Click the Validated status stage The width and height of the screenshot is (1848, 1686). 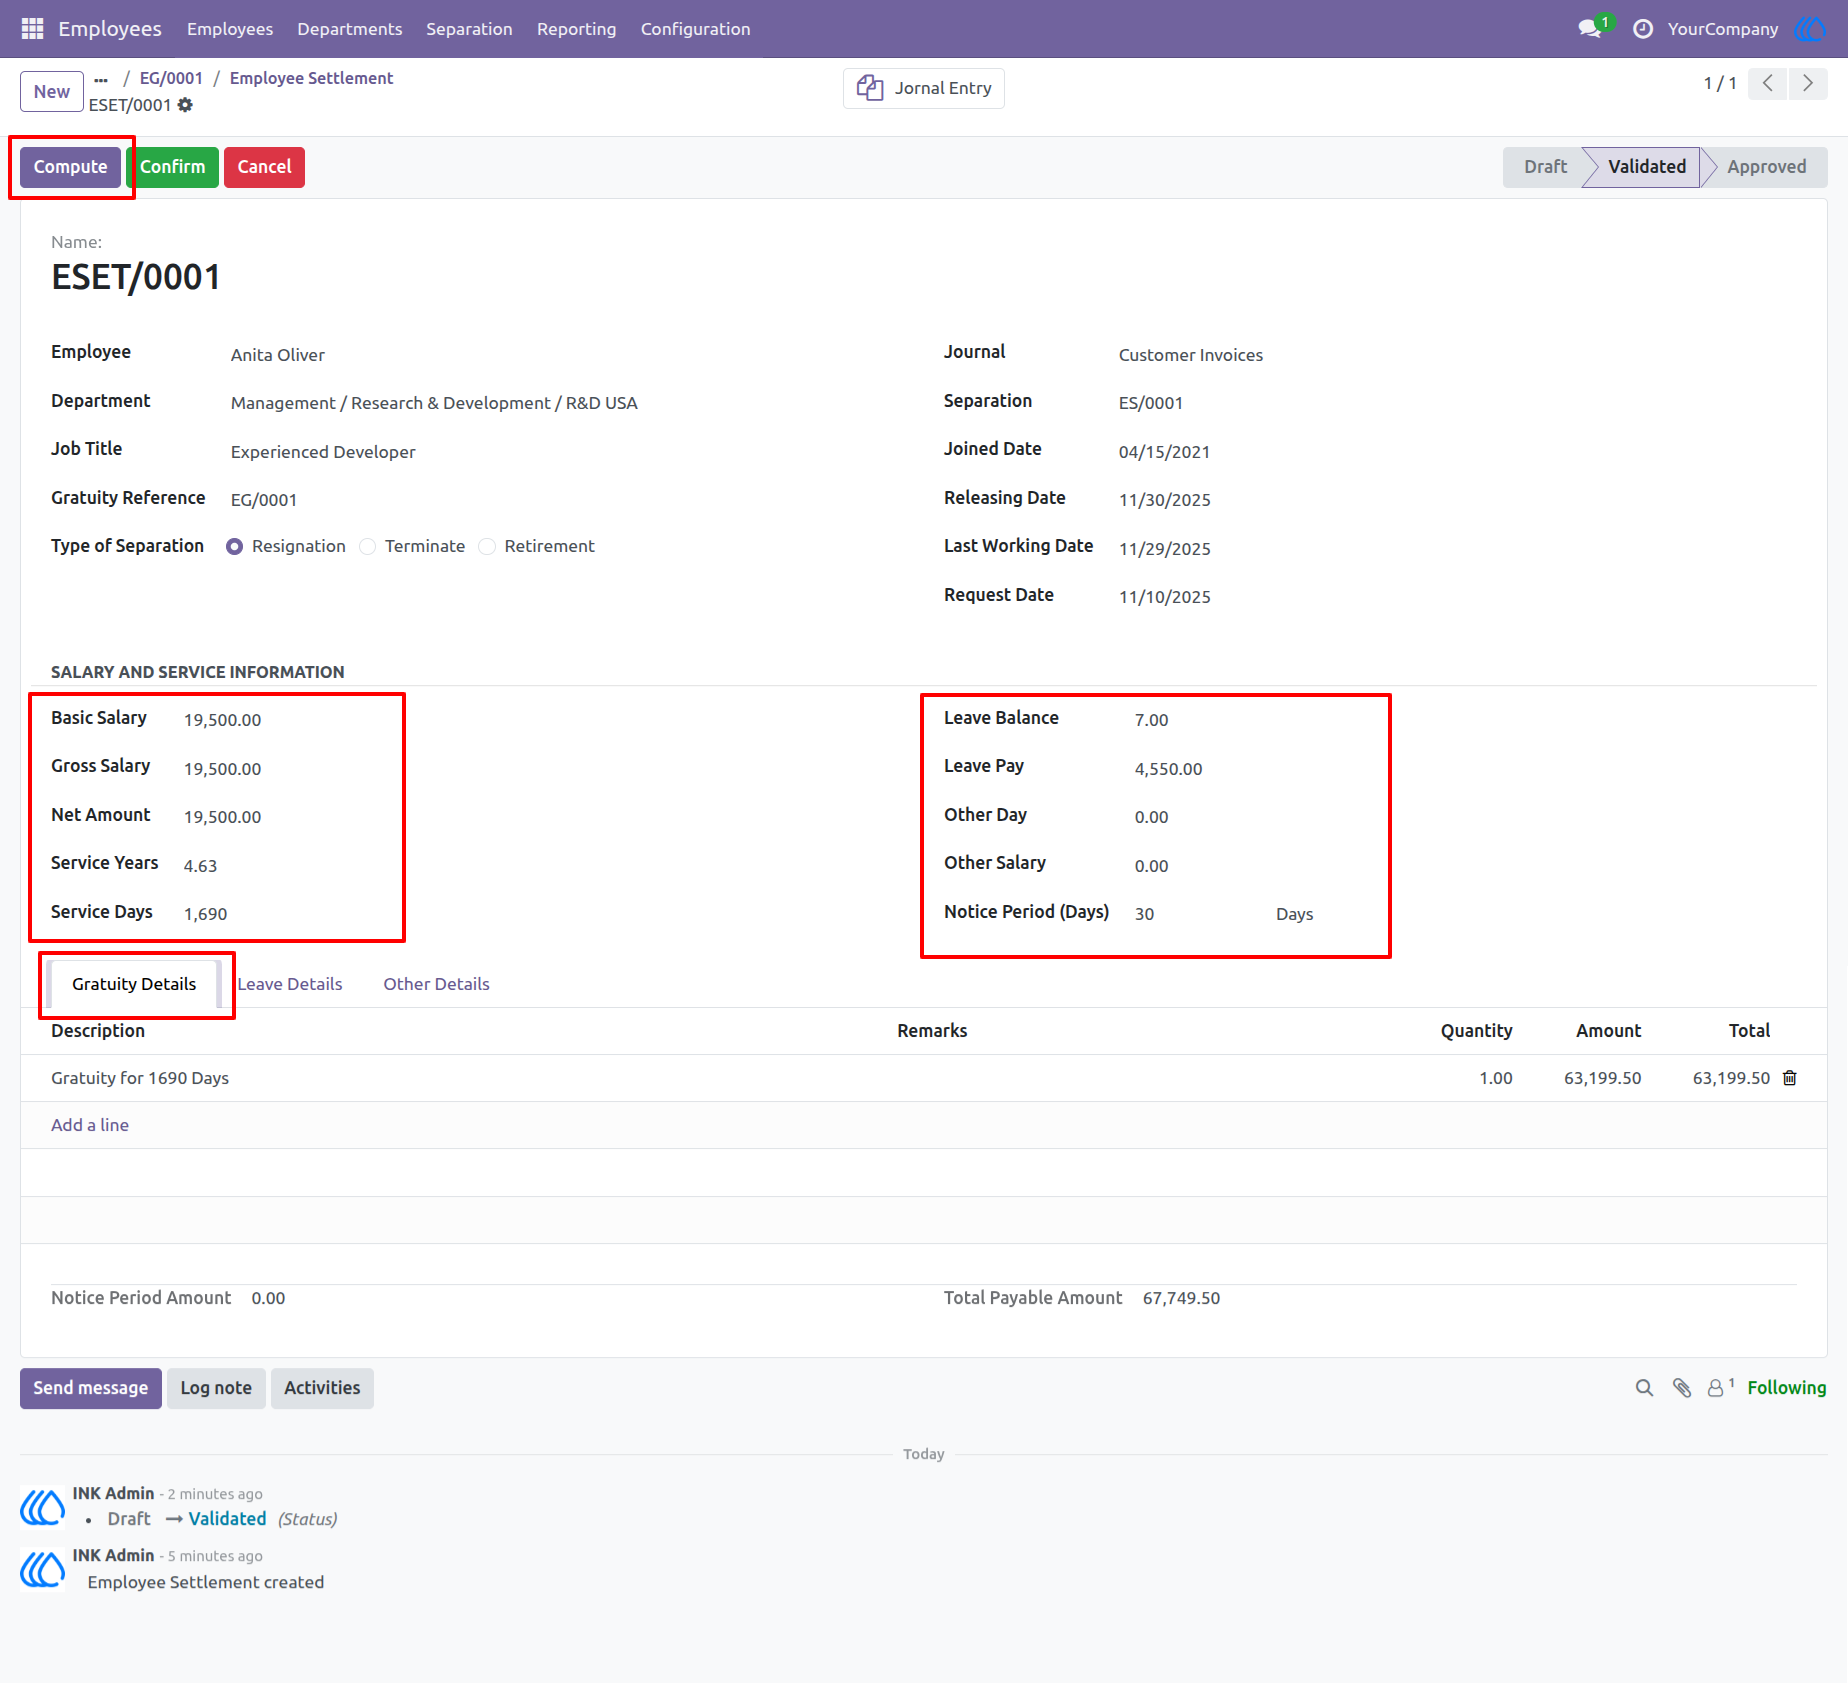[x=1646, y=167]
